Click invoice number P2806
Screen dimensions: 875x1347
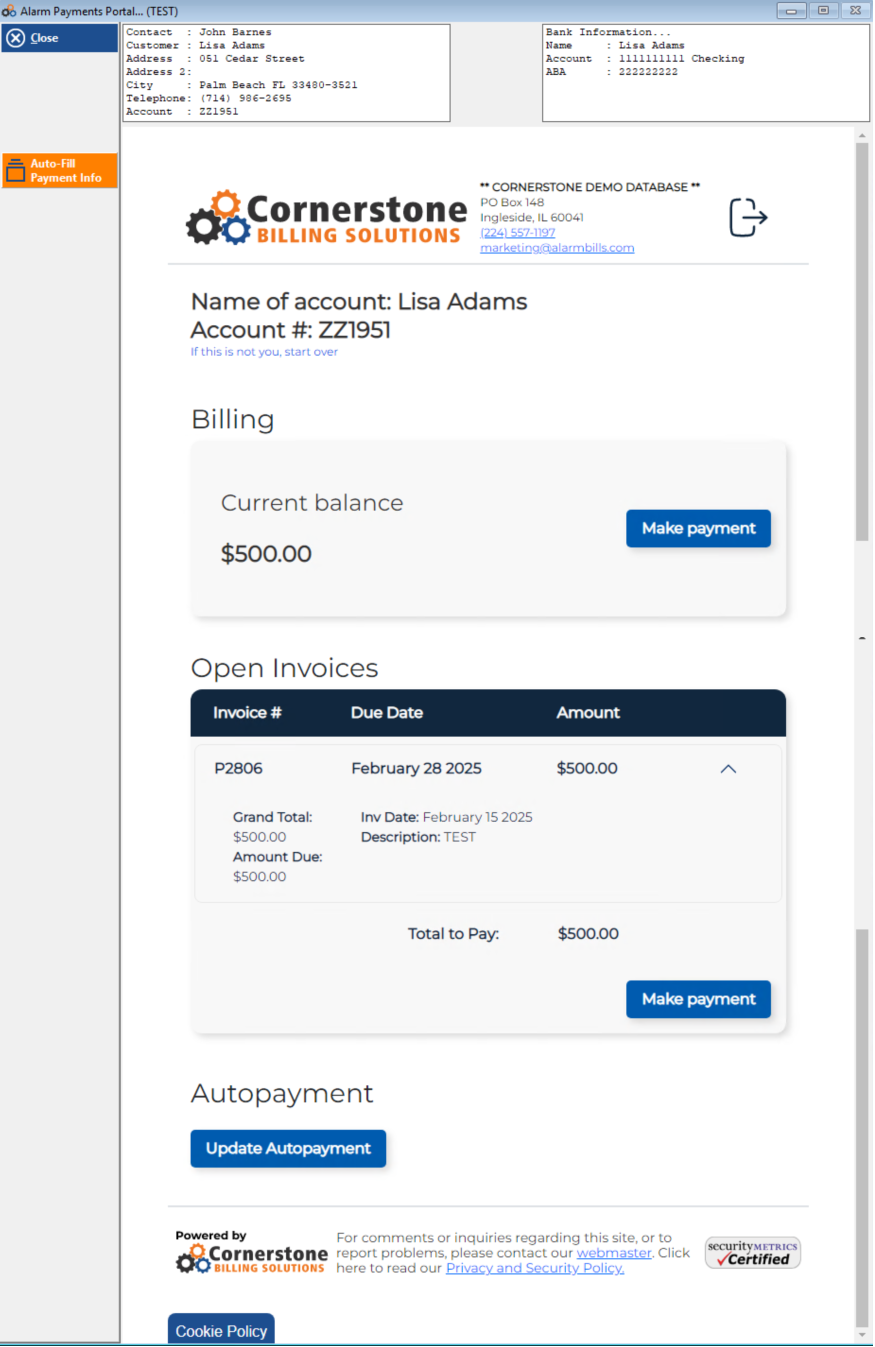[x=239, y=769]
